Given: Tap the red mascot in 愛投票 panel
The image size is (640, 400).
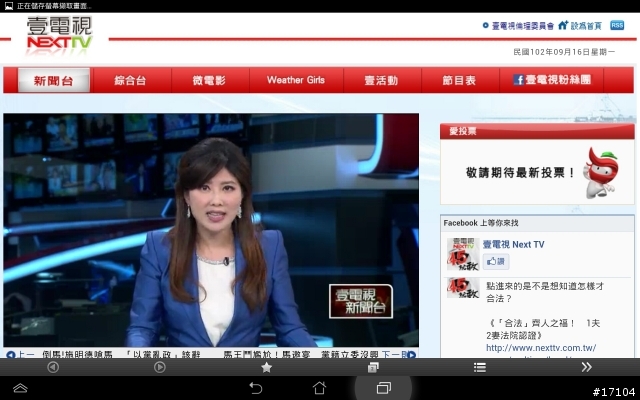Looking at the screenshot, I should [x=601, y=173].
